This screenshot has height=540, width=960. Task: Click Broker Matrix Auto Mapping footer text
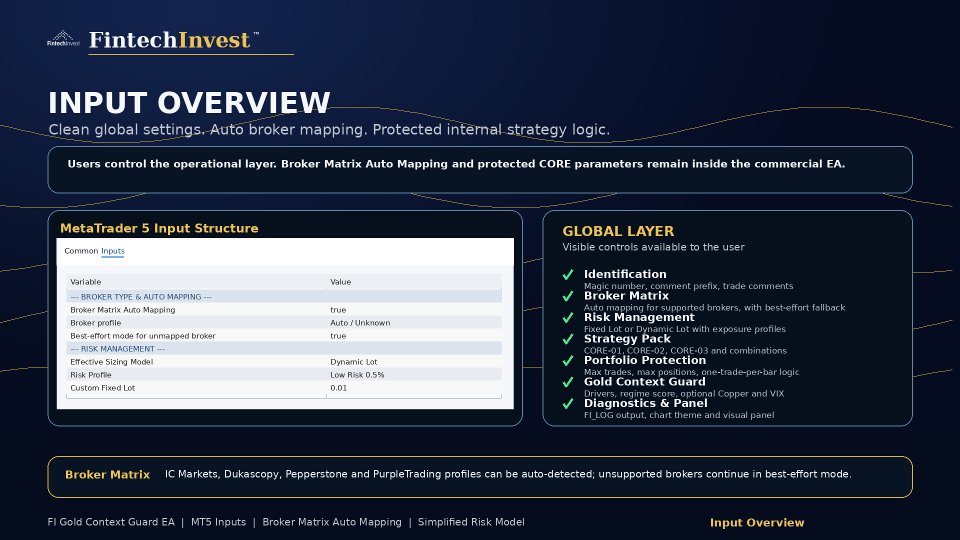[x=332, y=522]
